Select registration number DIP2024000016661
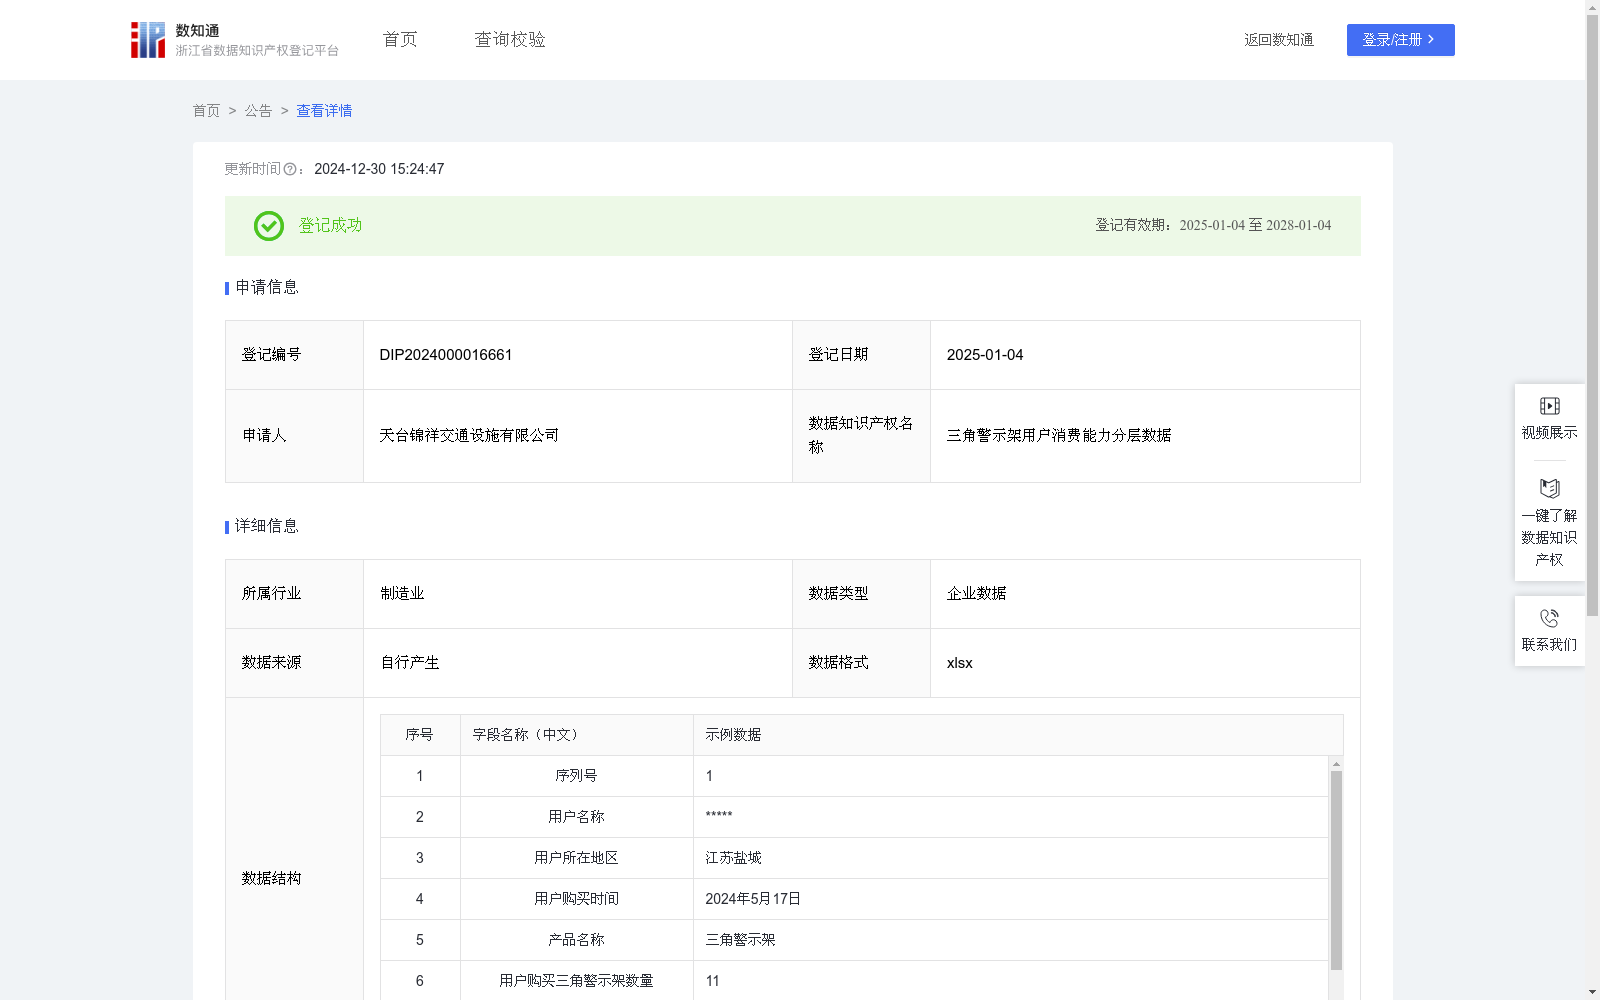This screenshot has height=1000, width=1600. (446, 355)
